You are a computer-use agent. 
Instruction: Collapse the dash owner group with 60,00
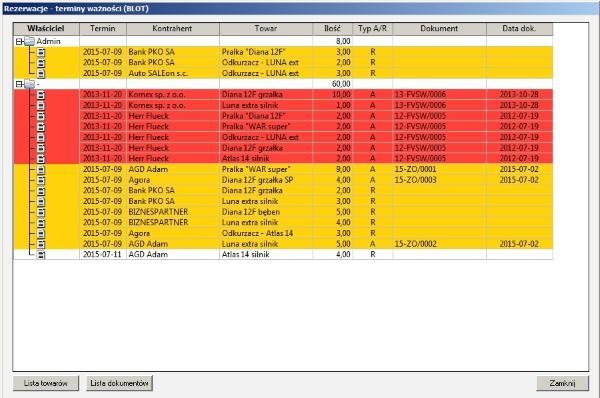[x=19, y=84]
